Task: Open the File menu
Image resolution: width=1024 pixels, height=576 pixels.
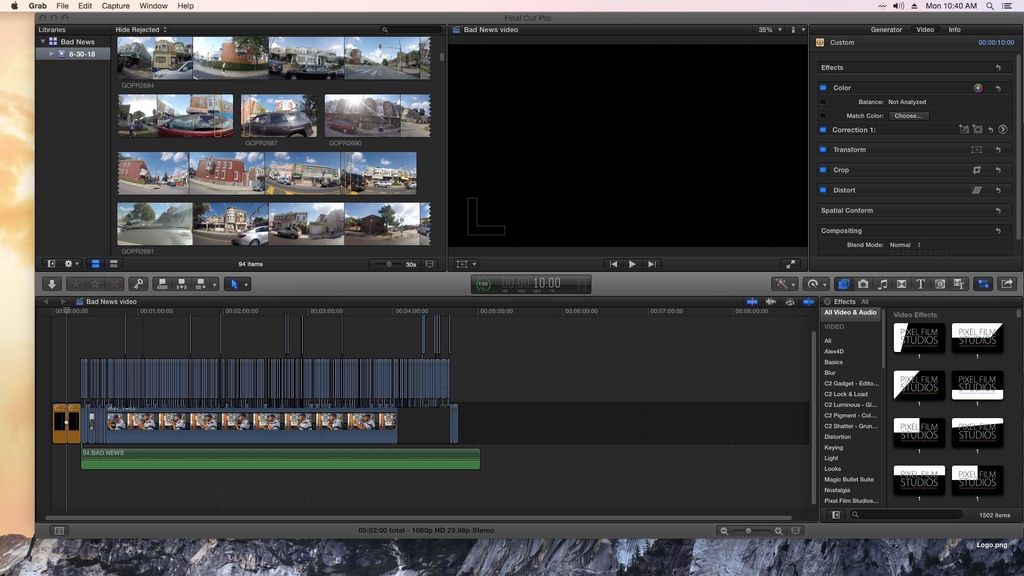Action: point(62,6)
